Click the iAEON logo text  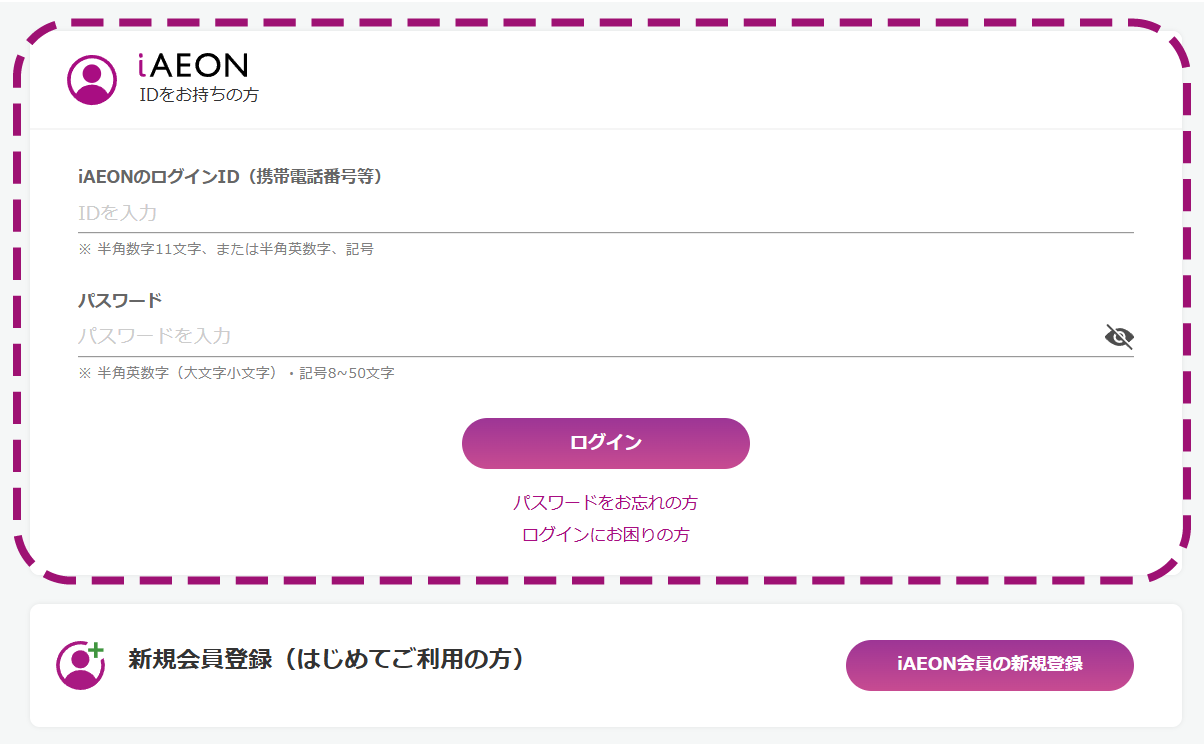(x=193, y=66)
